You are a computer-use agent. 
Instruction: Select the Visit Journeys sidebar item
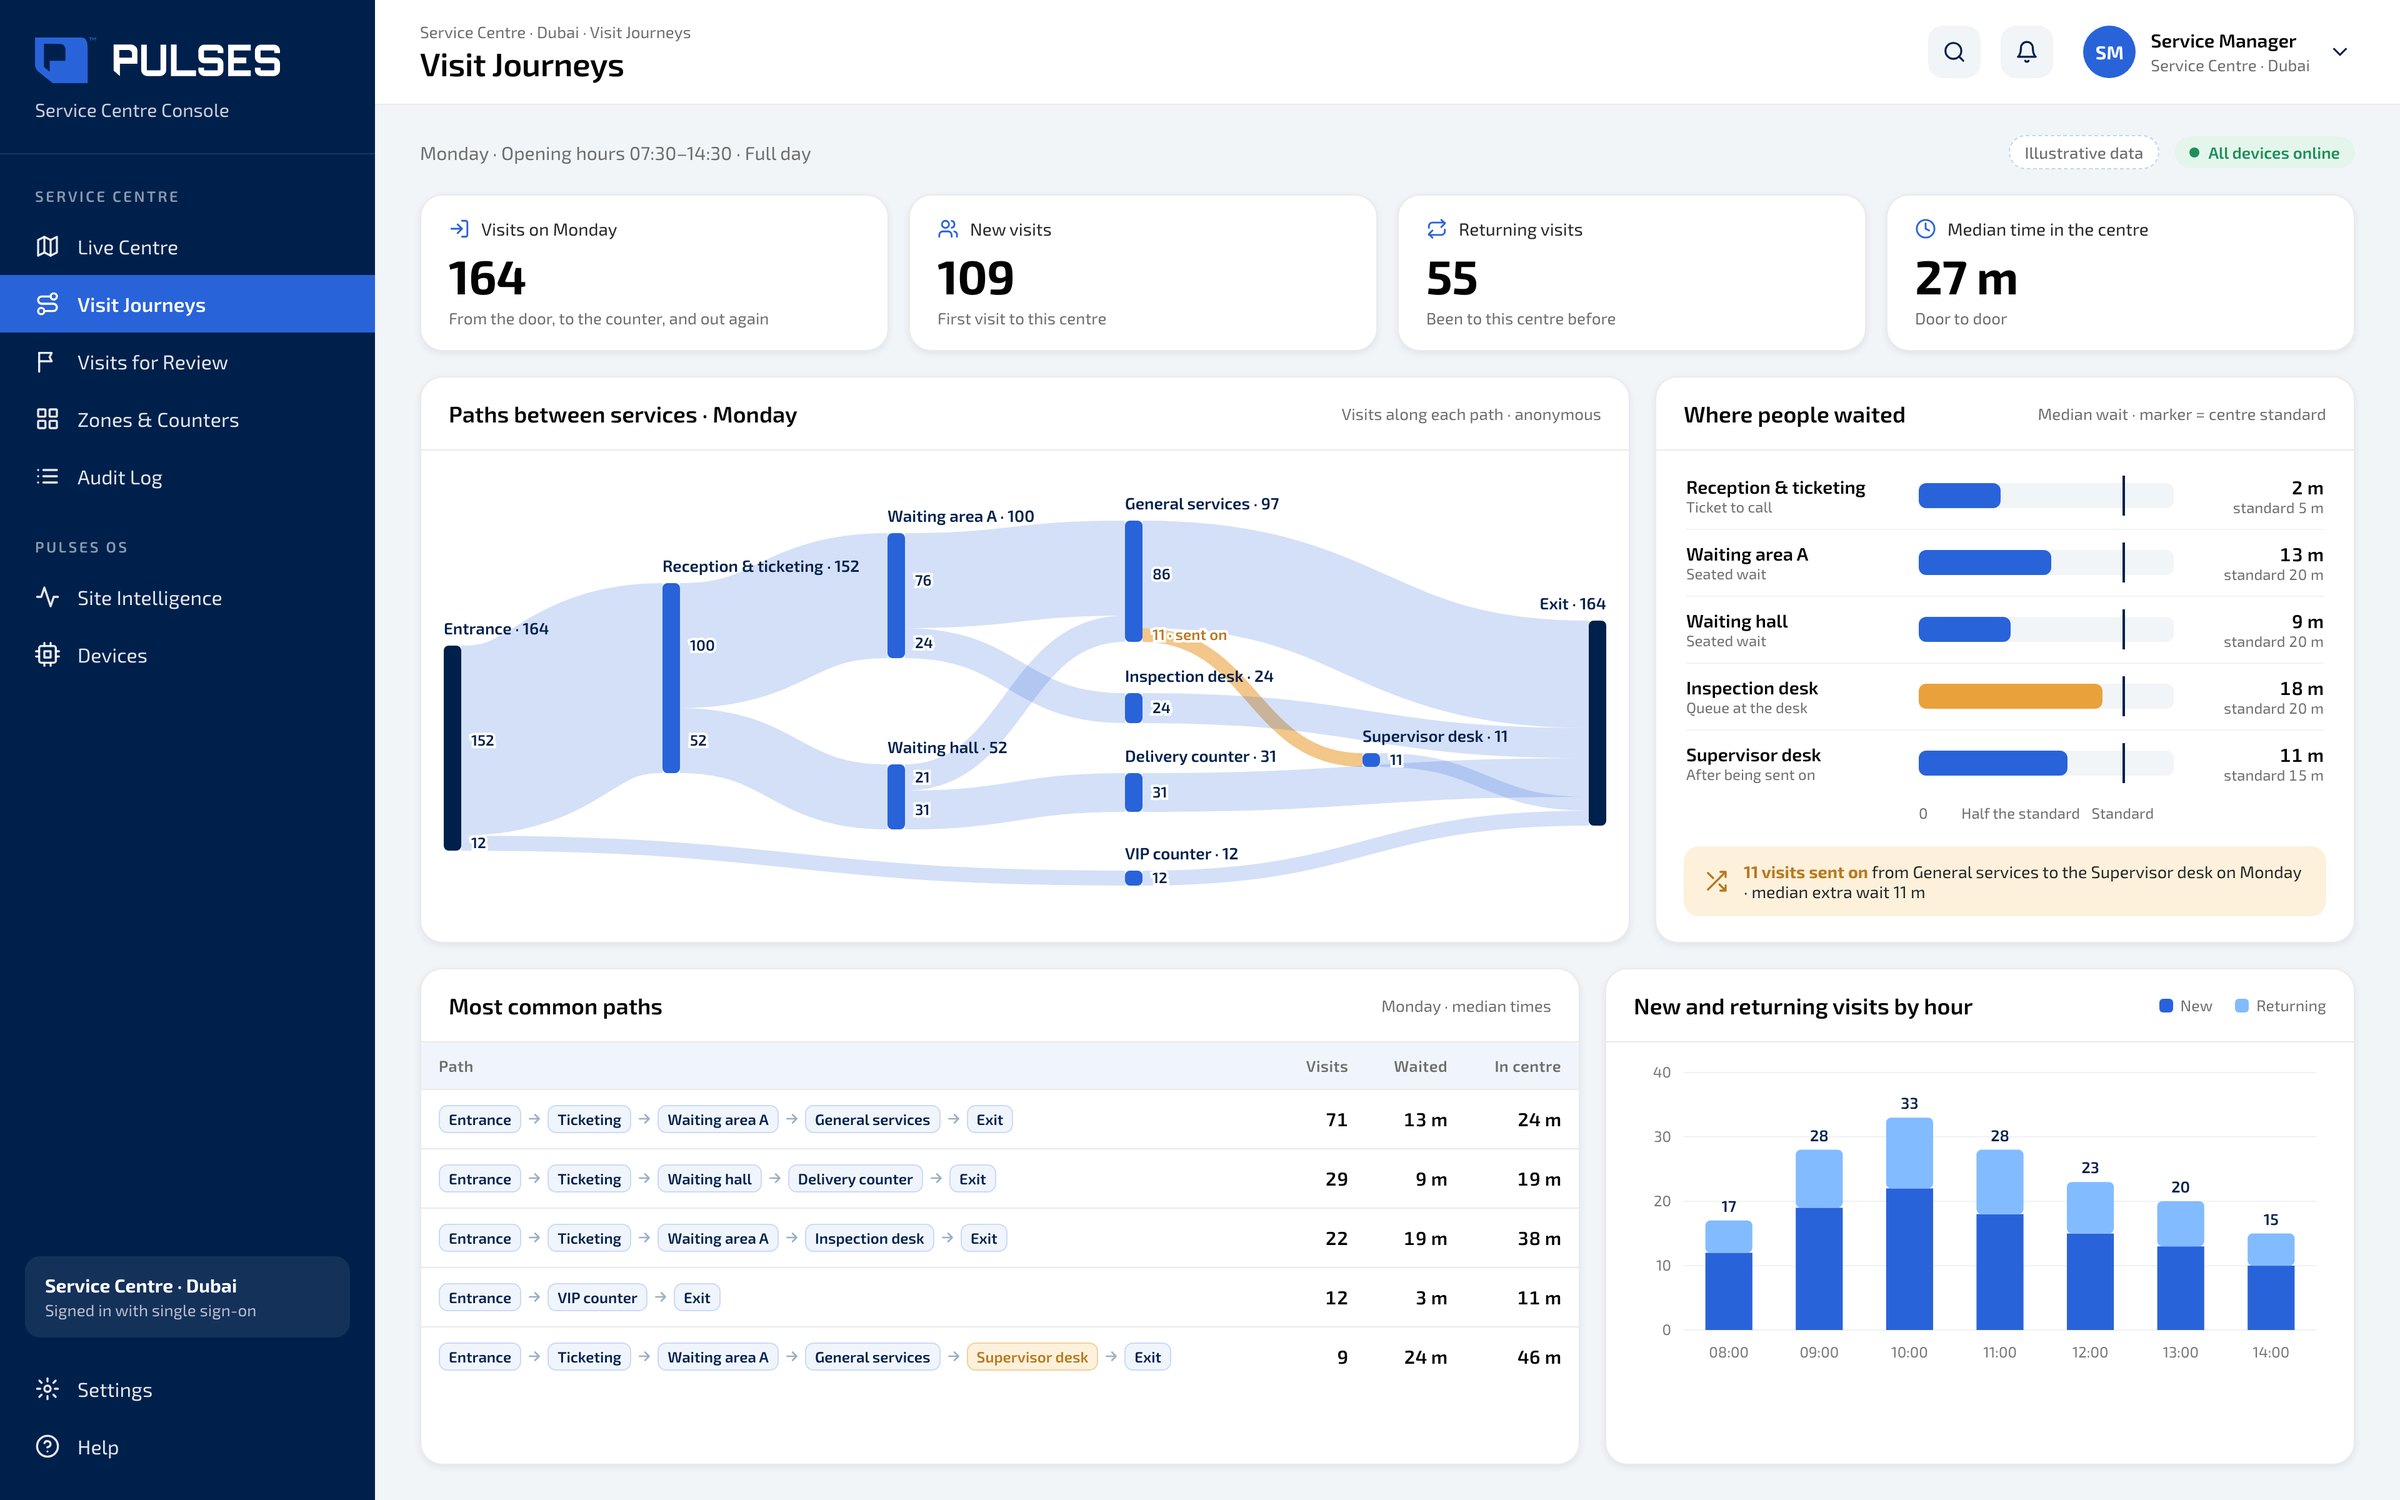[187, 304]
